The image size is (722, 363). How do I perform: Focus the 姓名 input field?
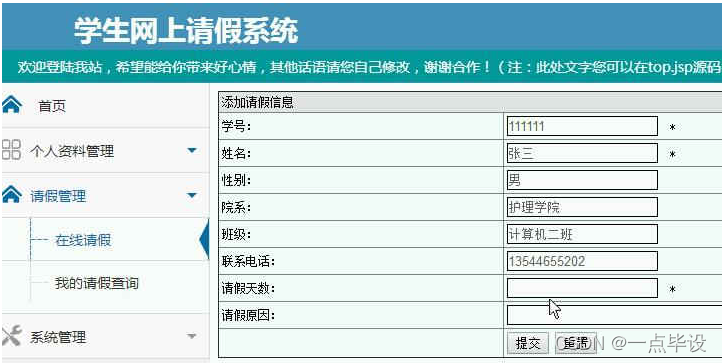pyautogui.click(x=582, y=153)
